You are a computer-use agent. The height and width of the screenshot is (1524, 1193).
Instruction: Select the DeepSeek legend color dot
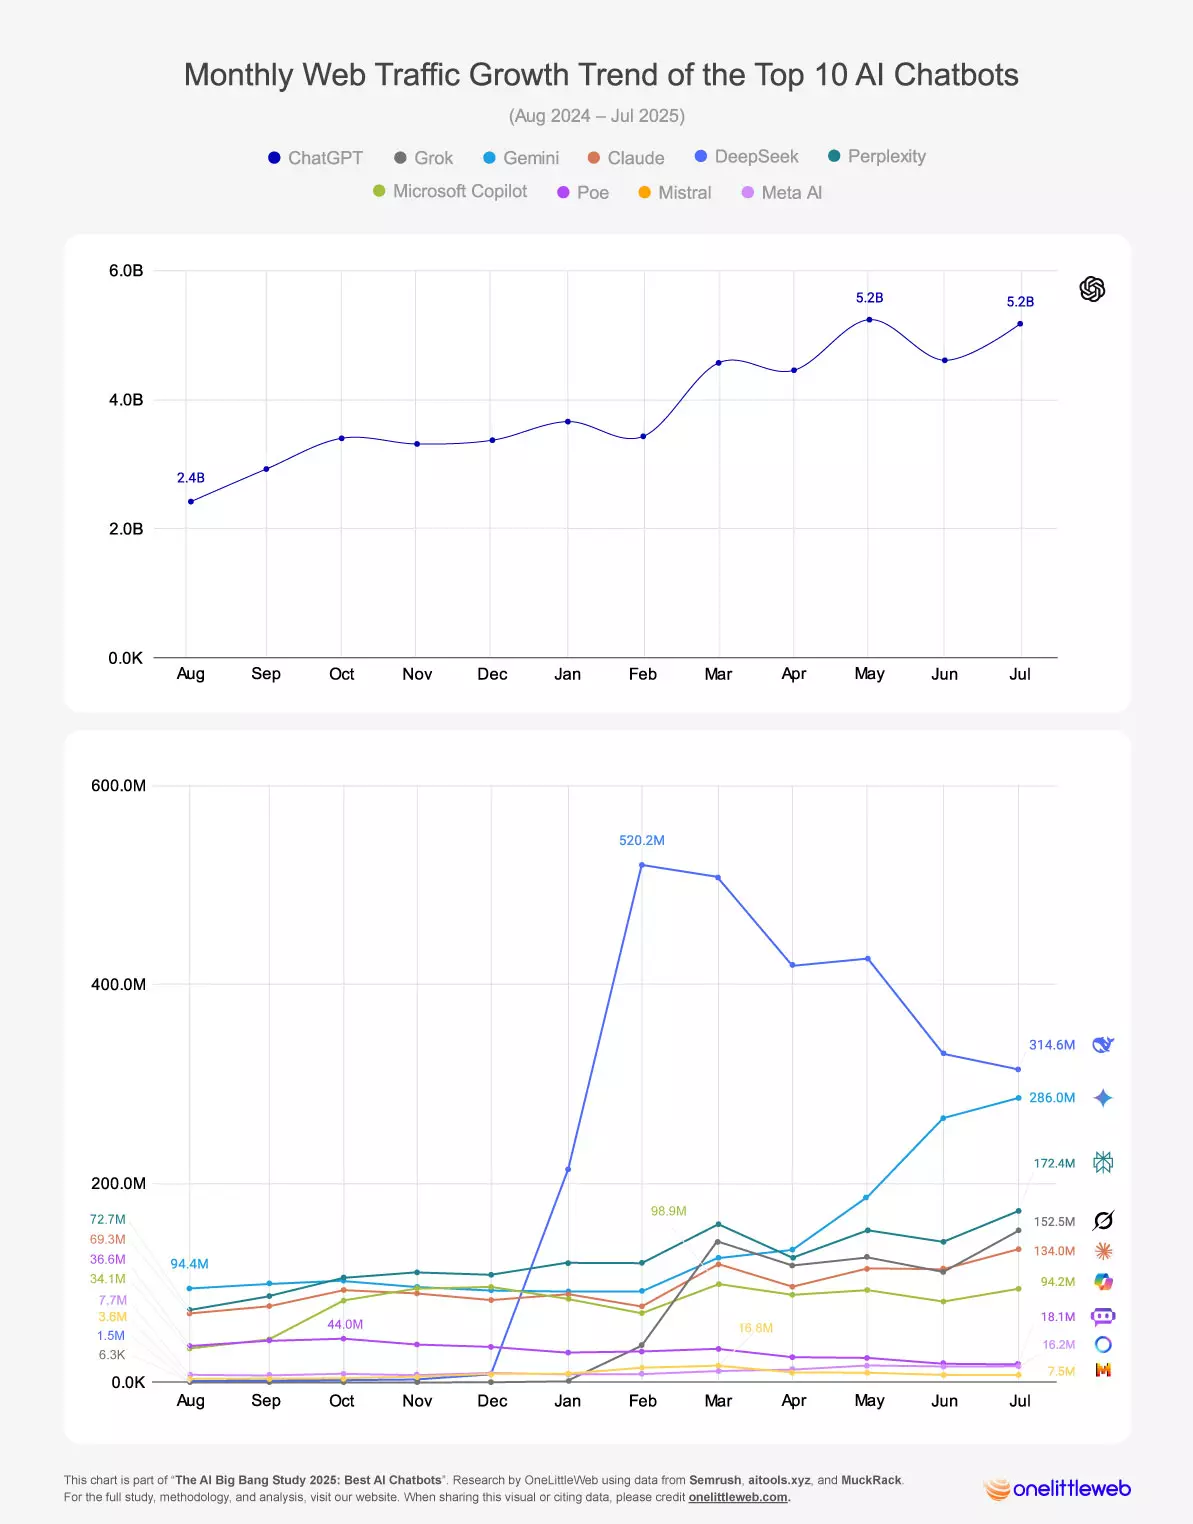(x=700, y=156)
